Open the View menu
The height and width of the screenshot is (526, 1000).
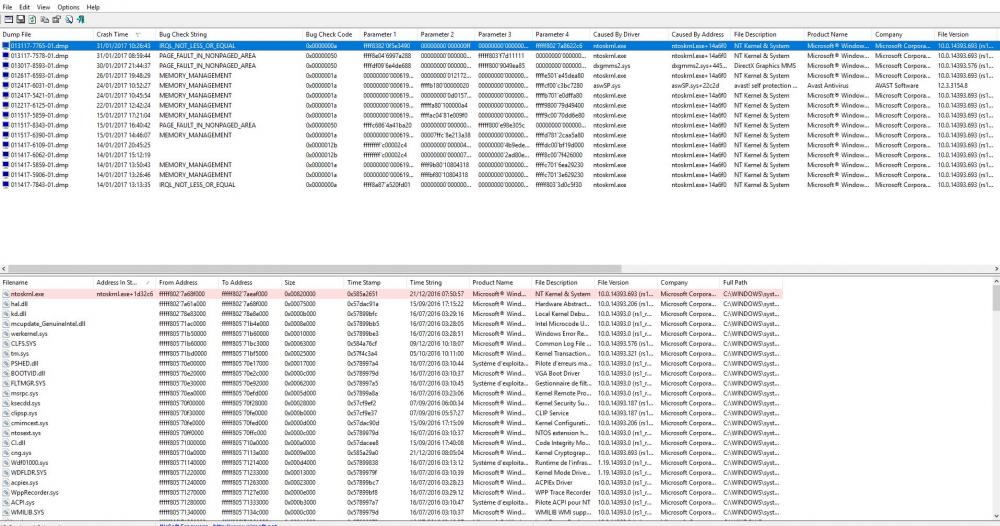point(44,6)
